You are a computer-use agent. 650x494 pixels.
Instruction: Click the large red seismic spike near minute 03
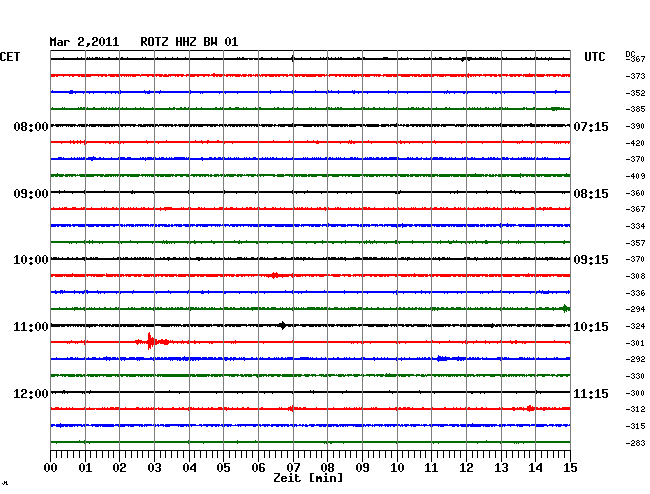[151, 342]
